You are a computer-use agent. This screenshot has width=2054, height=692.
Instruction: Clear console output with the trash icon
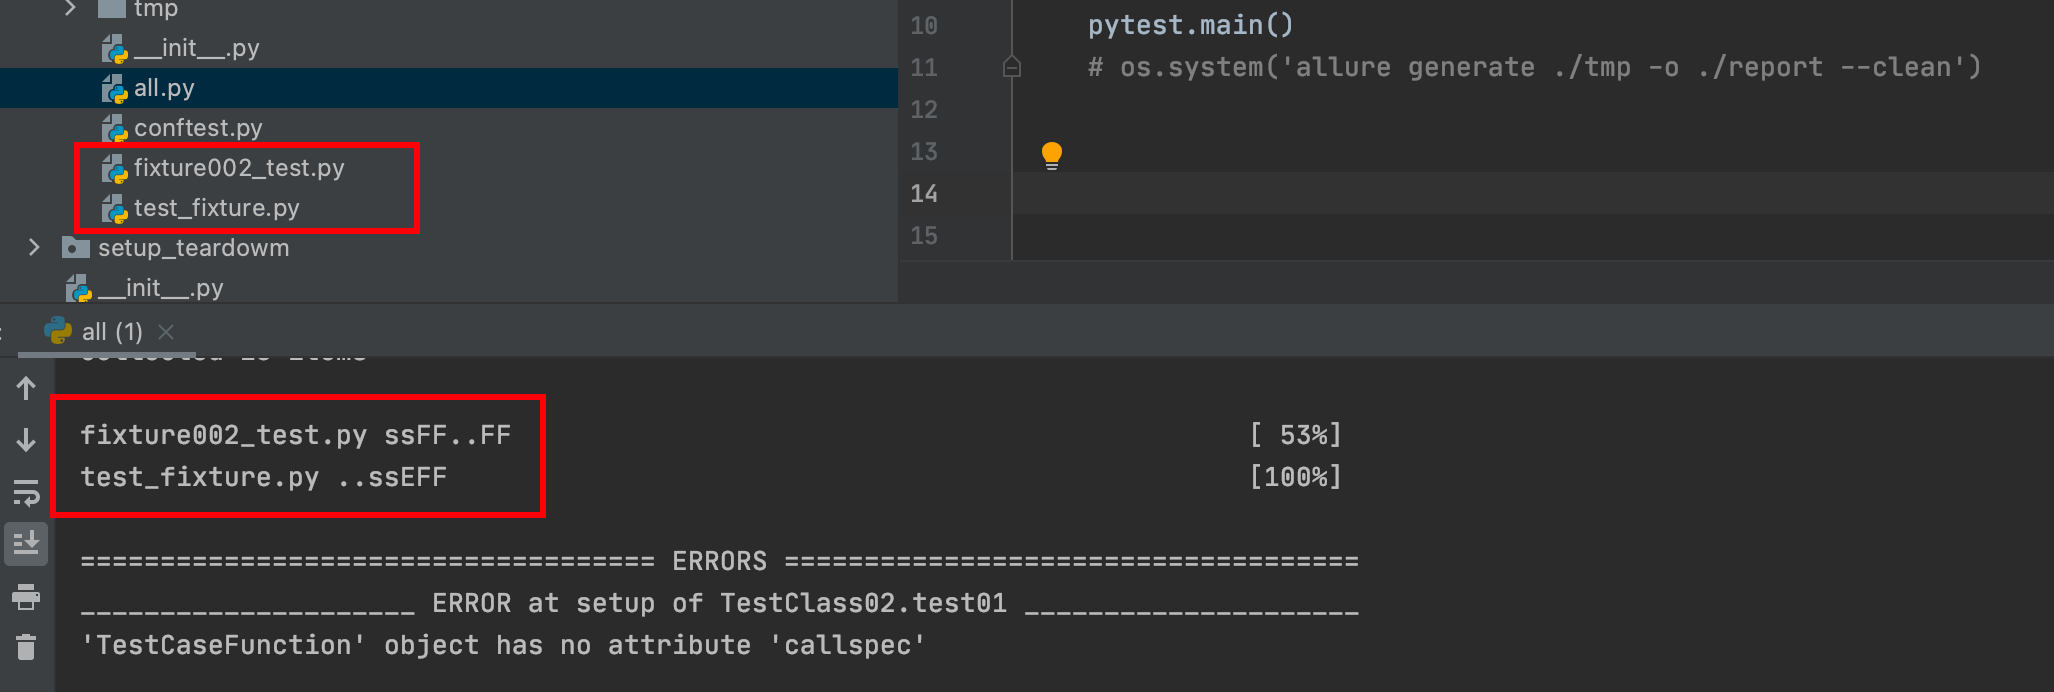click(26, 647)
